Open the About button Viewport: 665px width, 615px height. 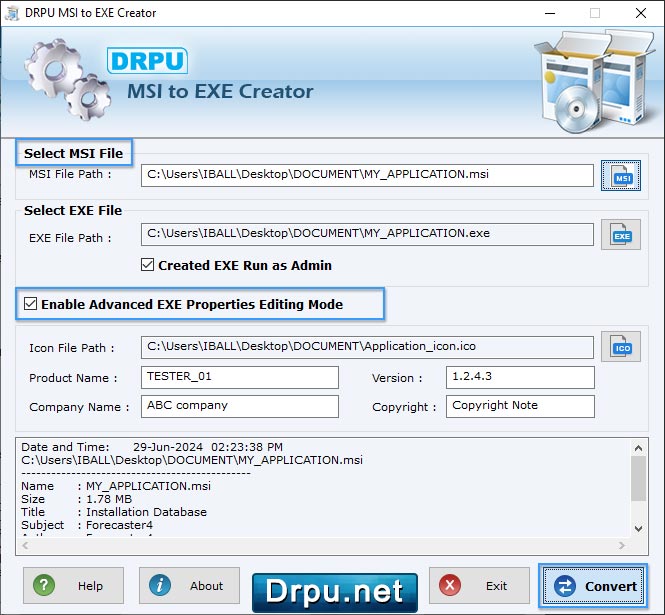pos(189,585)
